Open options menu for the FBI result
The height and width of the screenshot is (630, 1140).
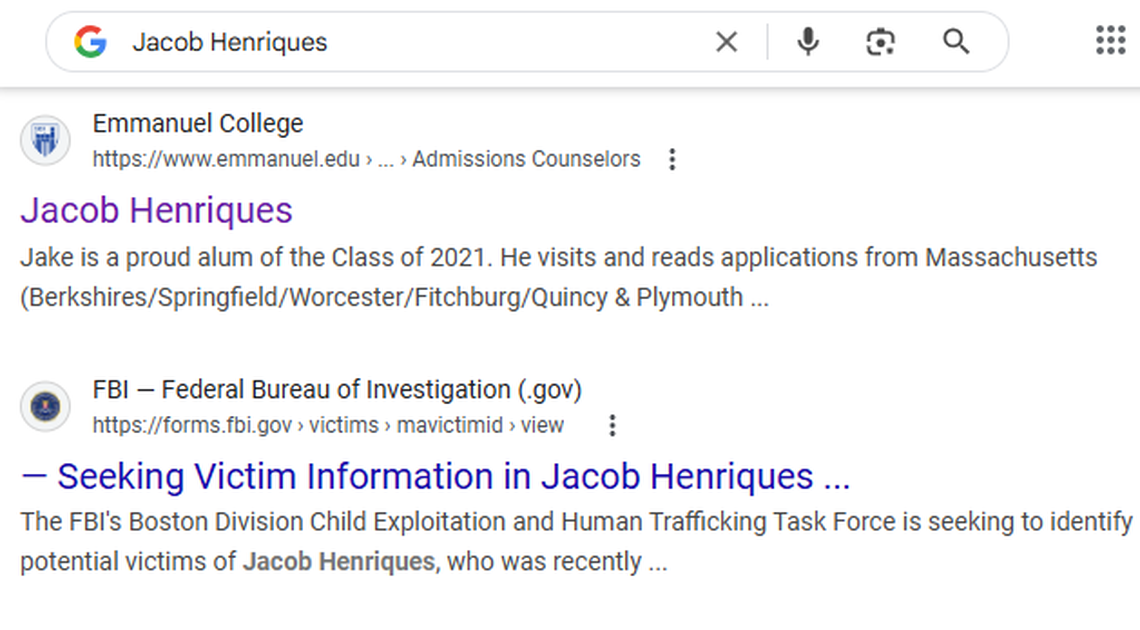click(x=611, y=424)
